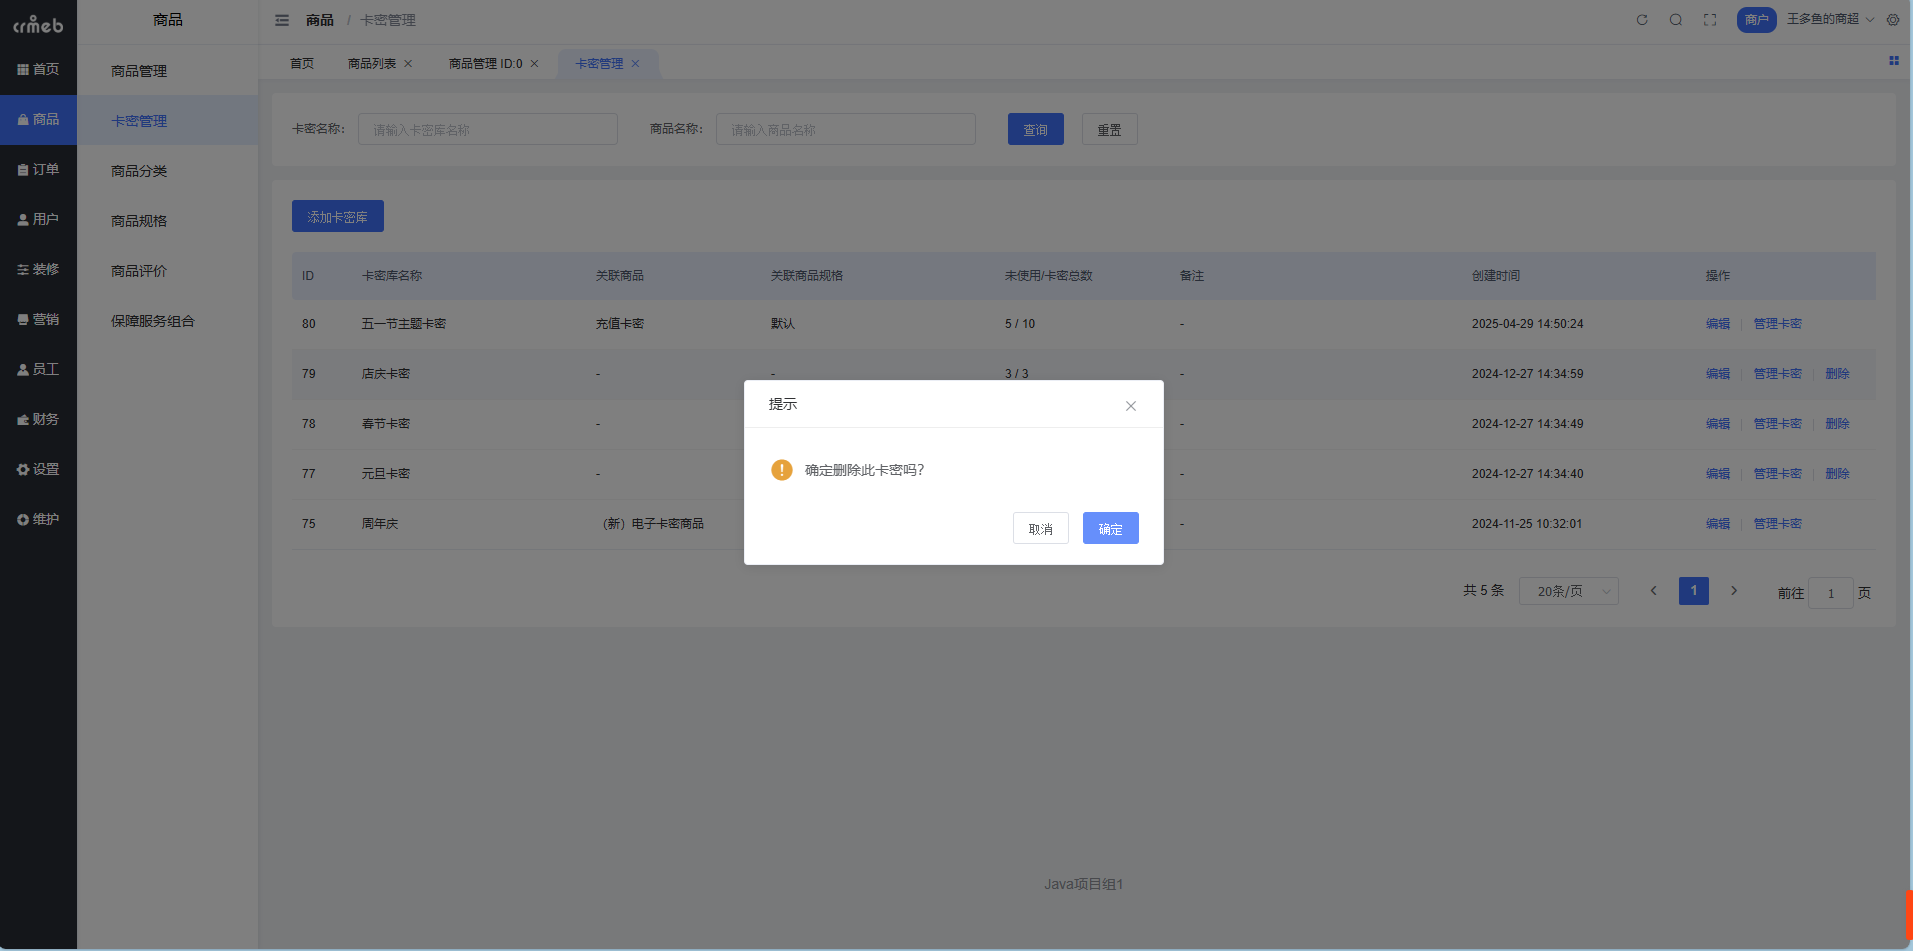
Task: Collapse sidebar with hamburger menu icon
Action: 282,20
